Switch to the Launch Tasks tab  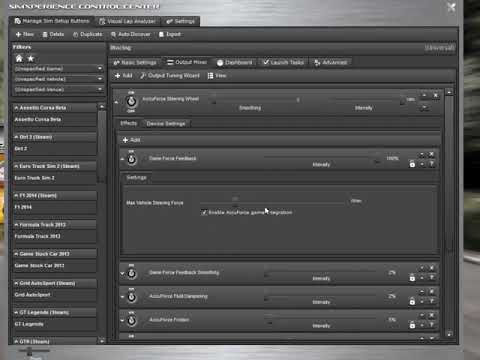[x=284, y=62]
